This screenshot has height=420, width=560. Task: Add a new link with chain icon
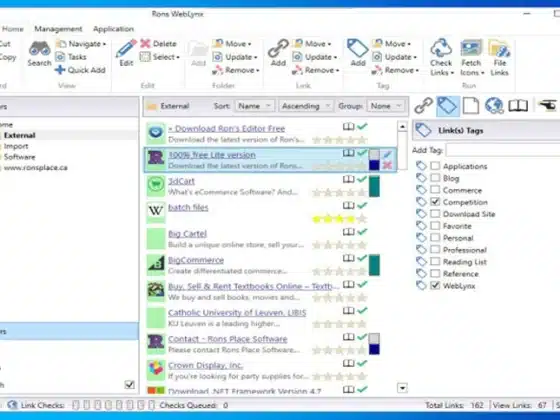[278, 53]
